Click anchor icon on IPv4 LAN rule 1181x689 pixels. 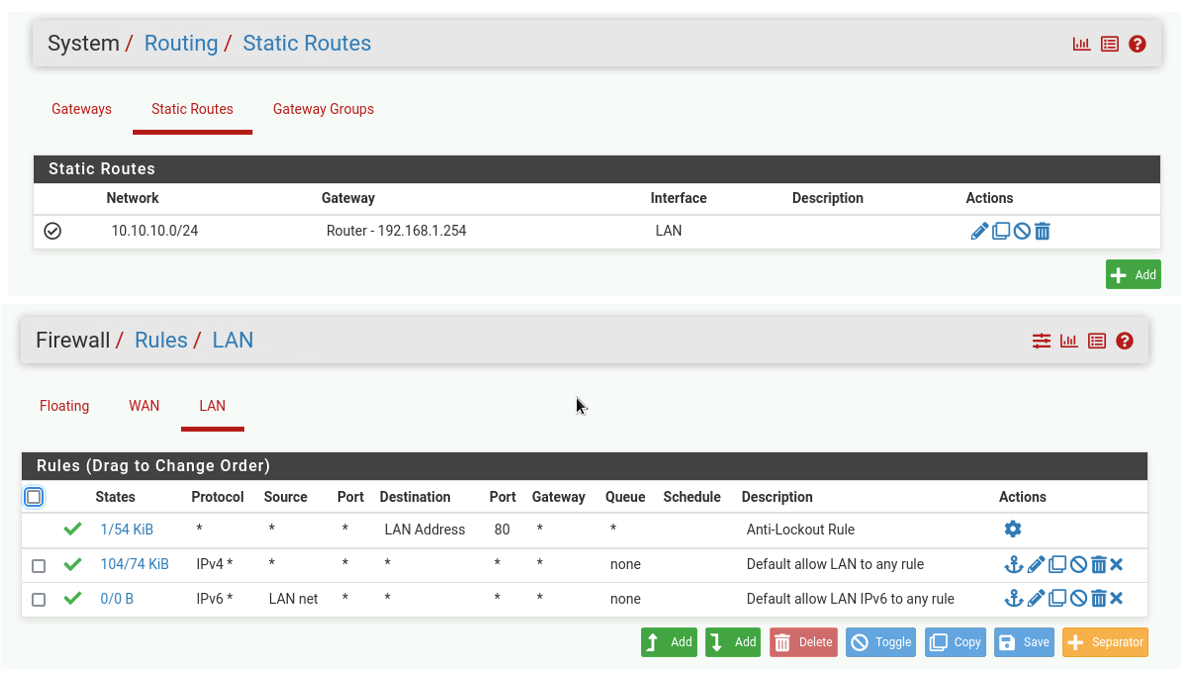(x=1013, y=565)
